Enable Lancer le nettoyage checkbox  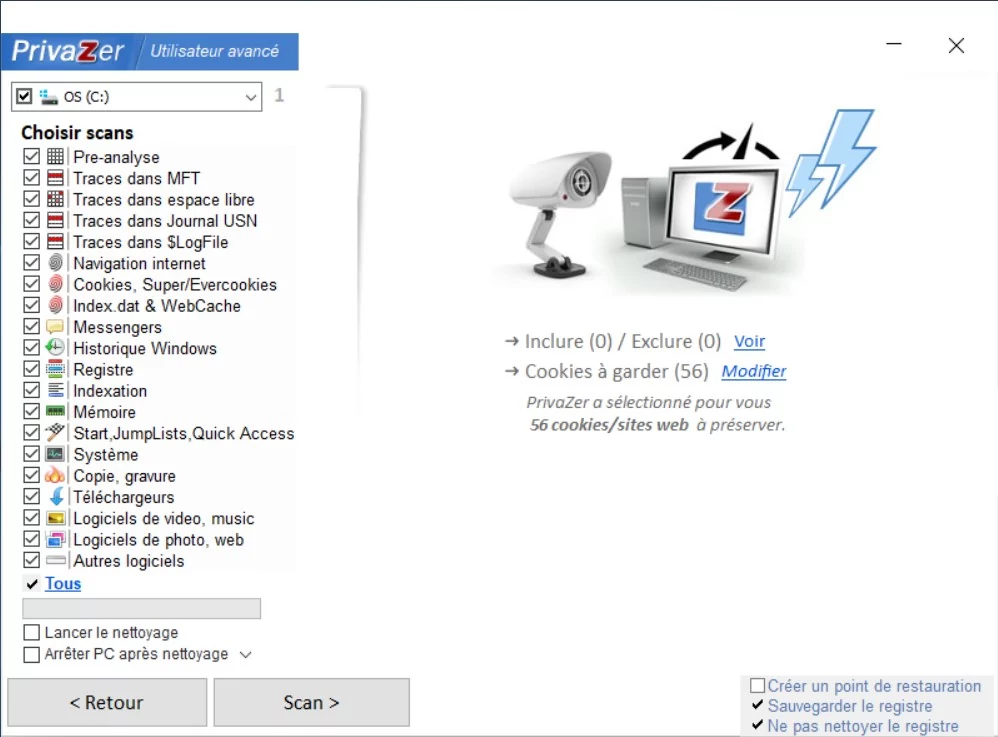(31, 633)
